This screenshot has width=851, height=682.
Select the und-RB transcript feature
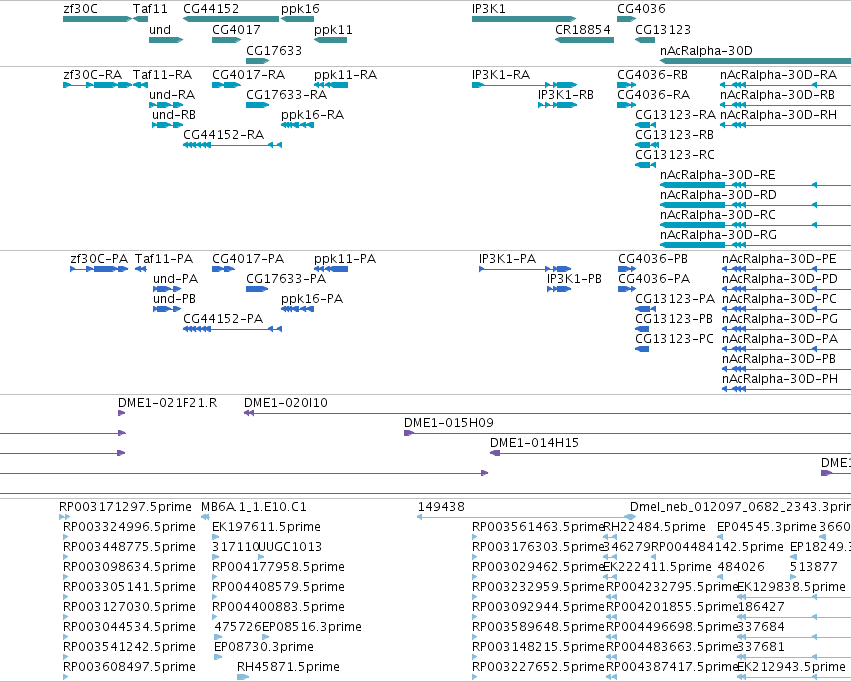(168, 125)
